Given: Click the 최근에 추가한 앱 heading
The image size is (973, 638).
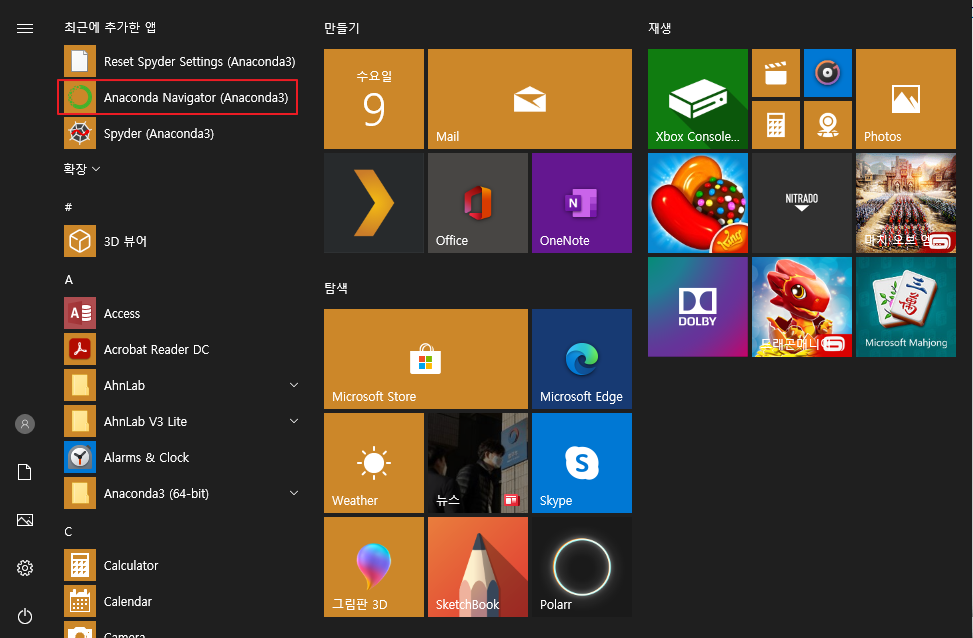Looking at the screenshot, I should (x=110, y=27).
